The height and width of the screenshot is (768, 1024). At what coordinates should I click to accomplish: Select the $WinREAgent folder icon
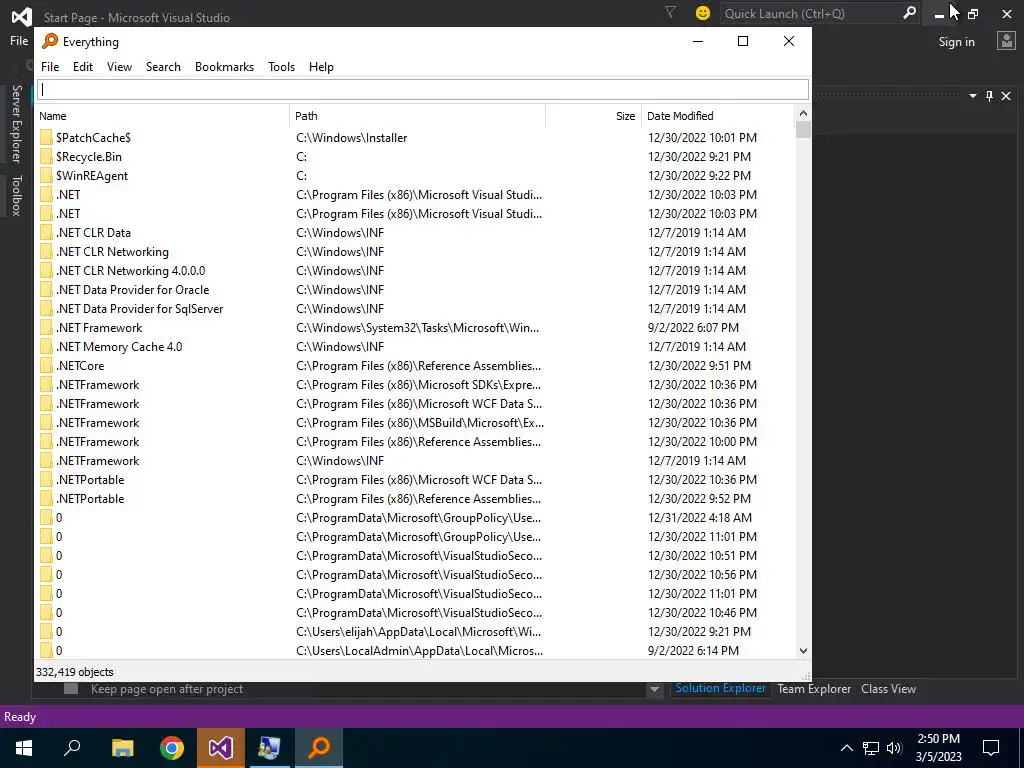pos(46,176)
